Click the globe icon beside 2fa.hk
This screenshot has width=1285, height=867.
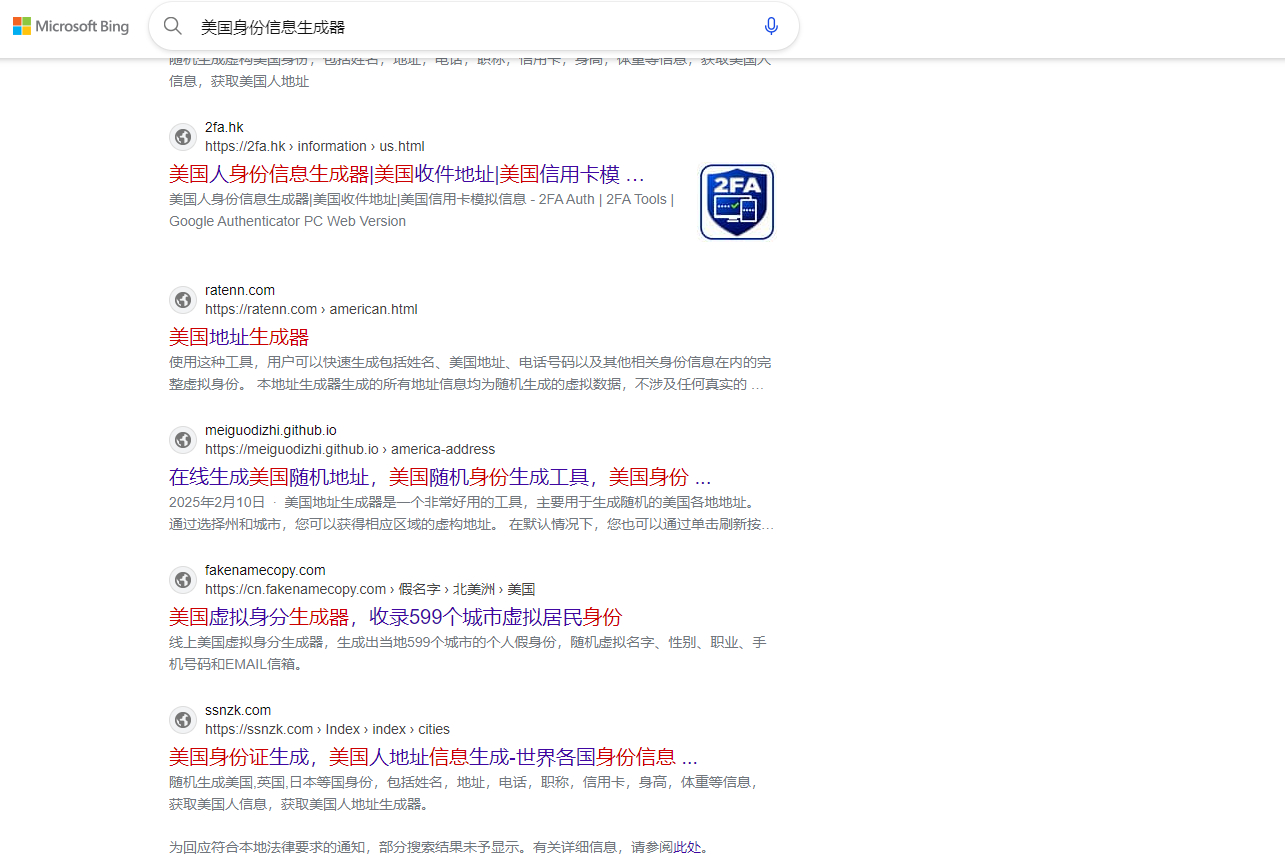pyautogui.click(x=183, y=137)
